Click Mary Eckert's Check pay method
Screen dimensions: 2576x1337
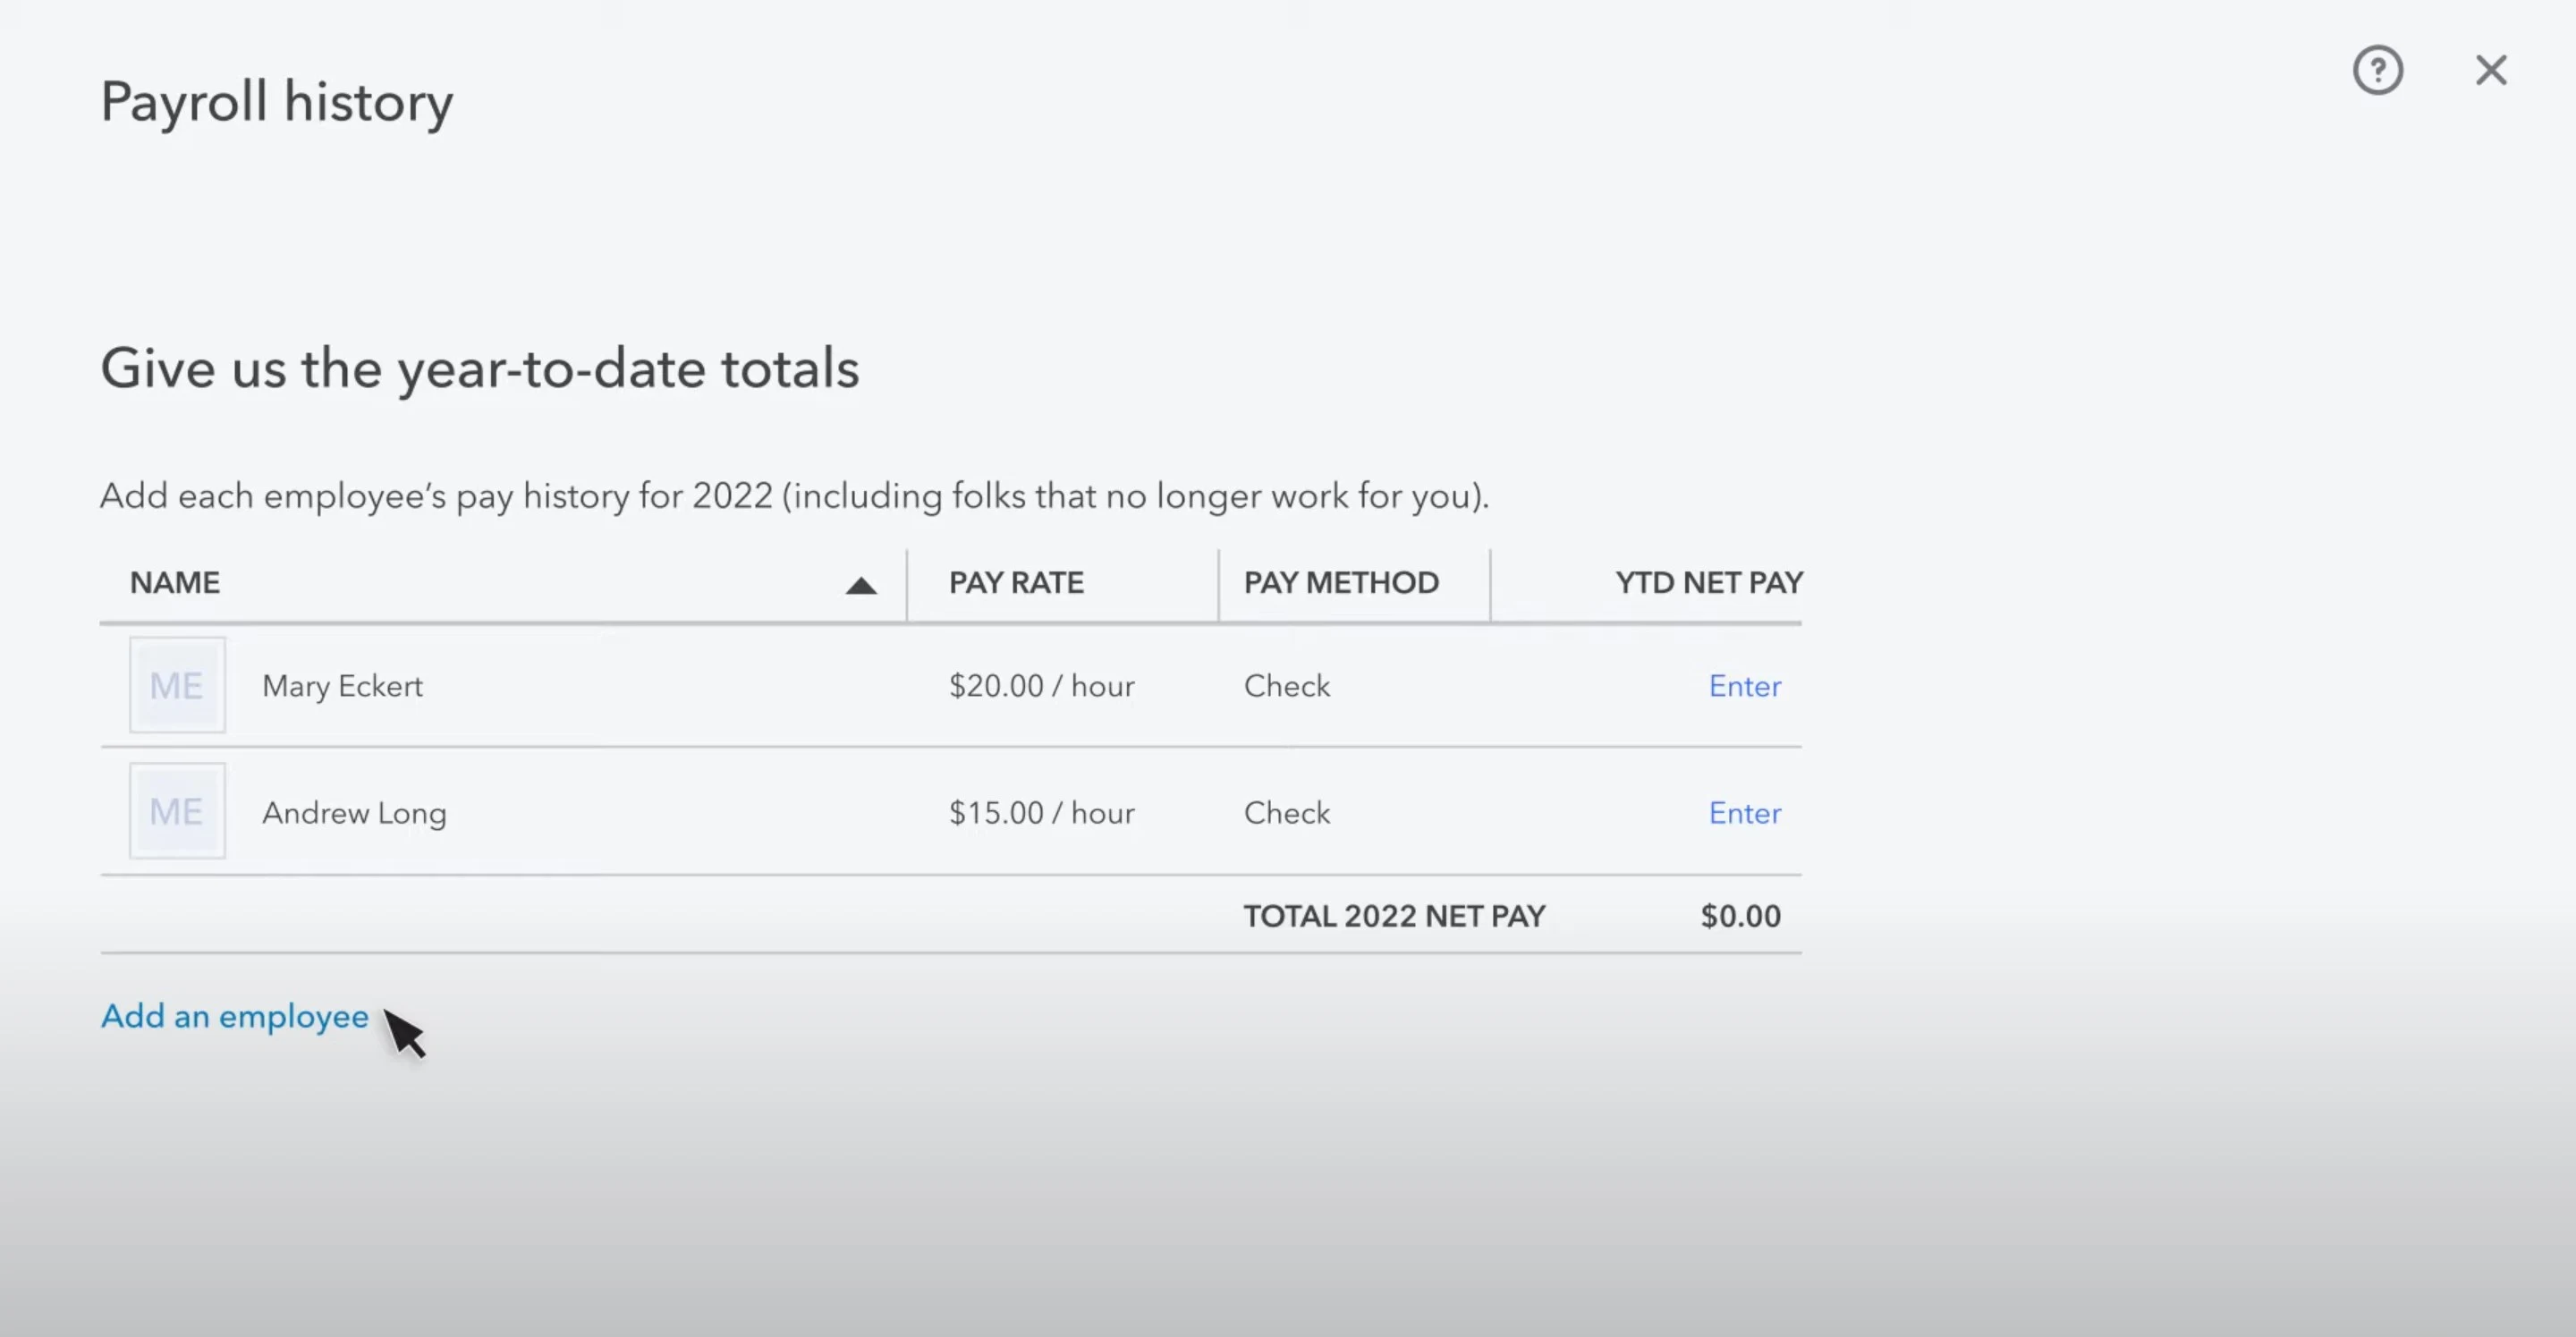pos(1287,686)
